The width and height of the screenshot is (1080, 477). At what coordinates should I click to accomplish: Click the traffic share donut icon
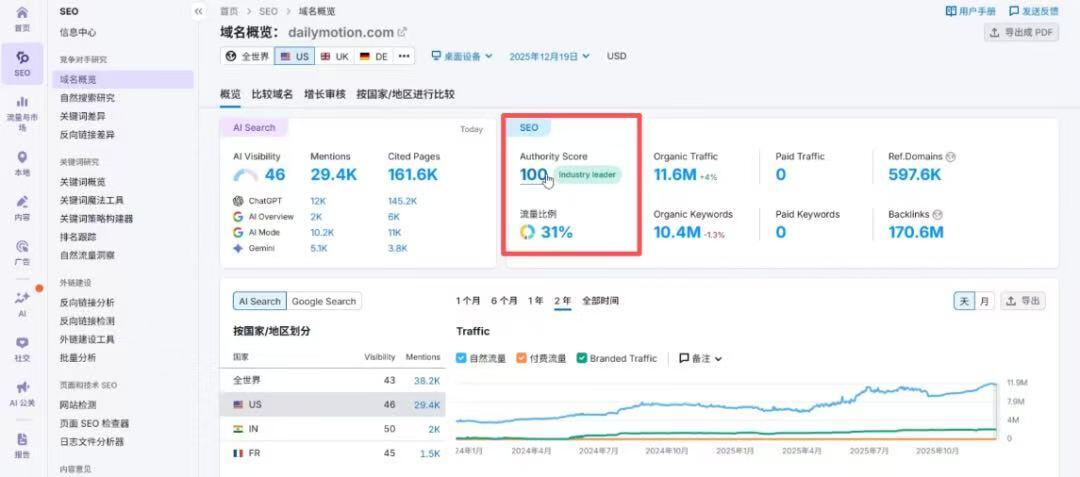[x=528, y=232]
